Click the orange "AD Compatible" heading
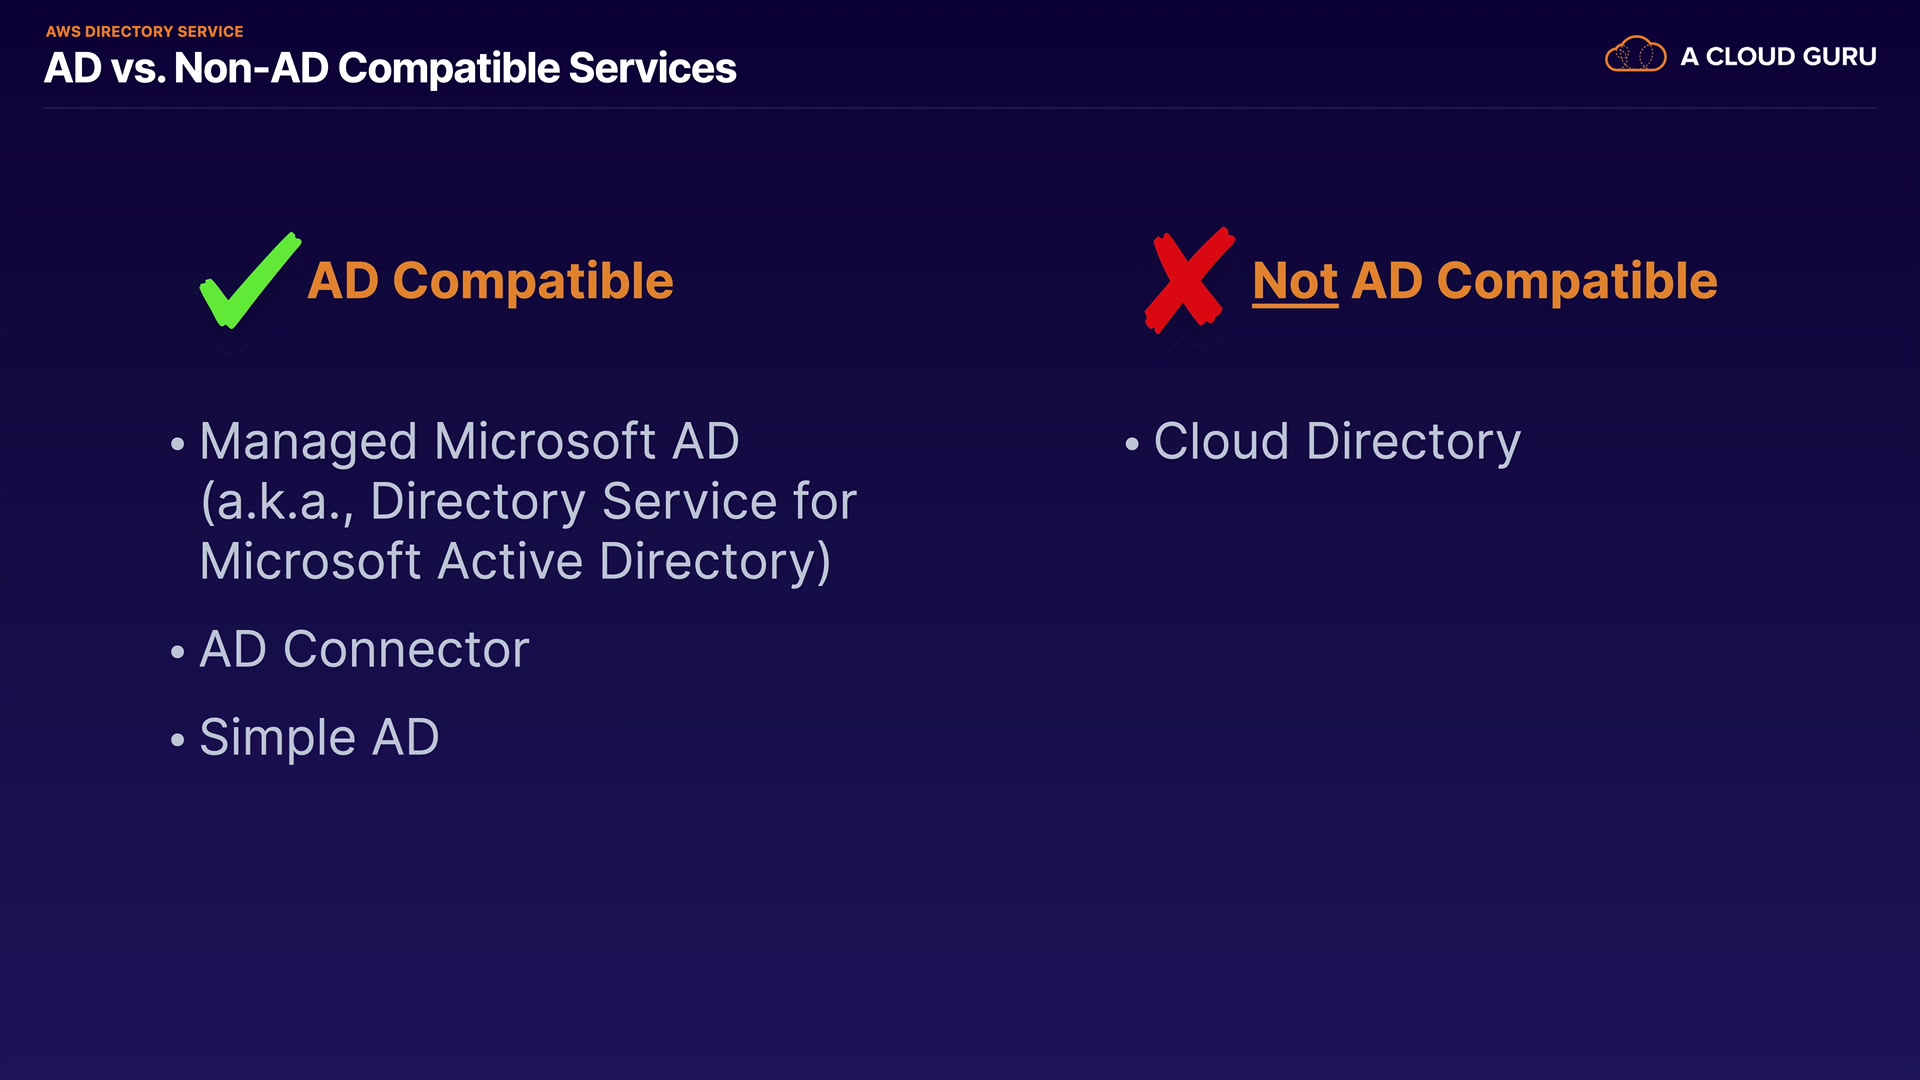This screenshot has height=1080, width=1920. coord(490,281)
